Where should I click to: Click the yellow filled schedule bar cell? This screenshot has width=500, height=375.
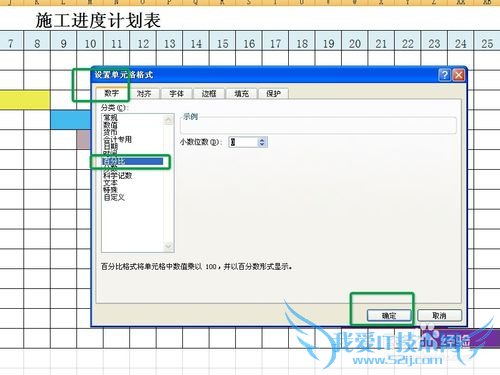coord(25,100)
